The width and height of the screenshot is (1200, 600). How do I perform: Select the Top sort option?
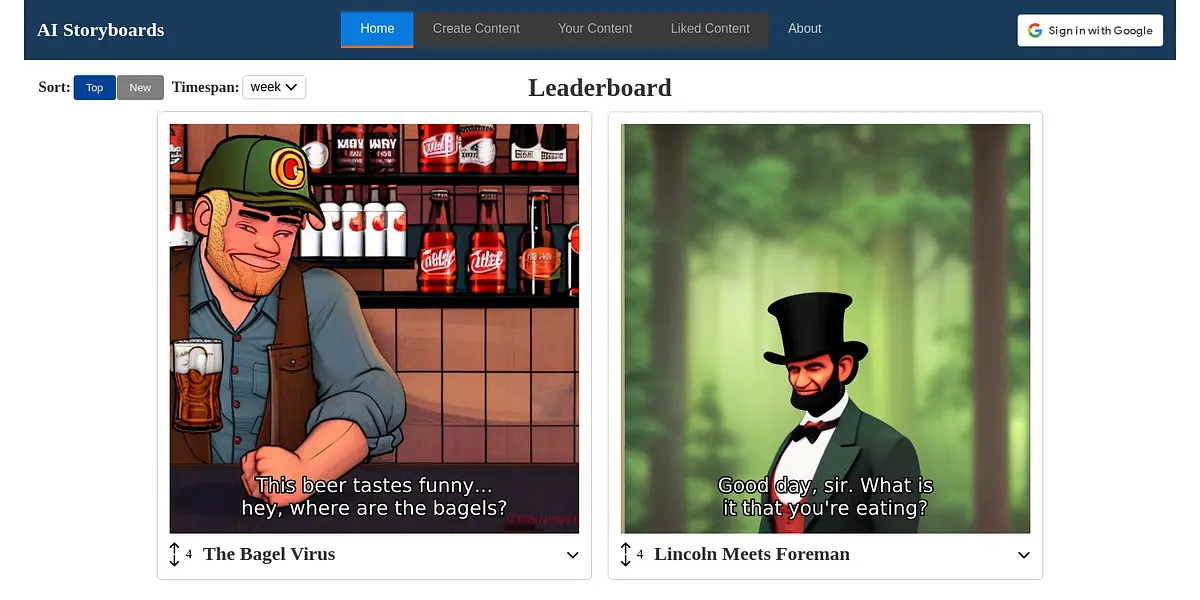[x=95, y=88]
